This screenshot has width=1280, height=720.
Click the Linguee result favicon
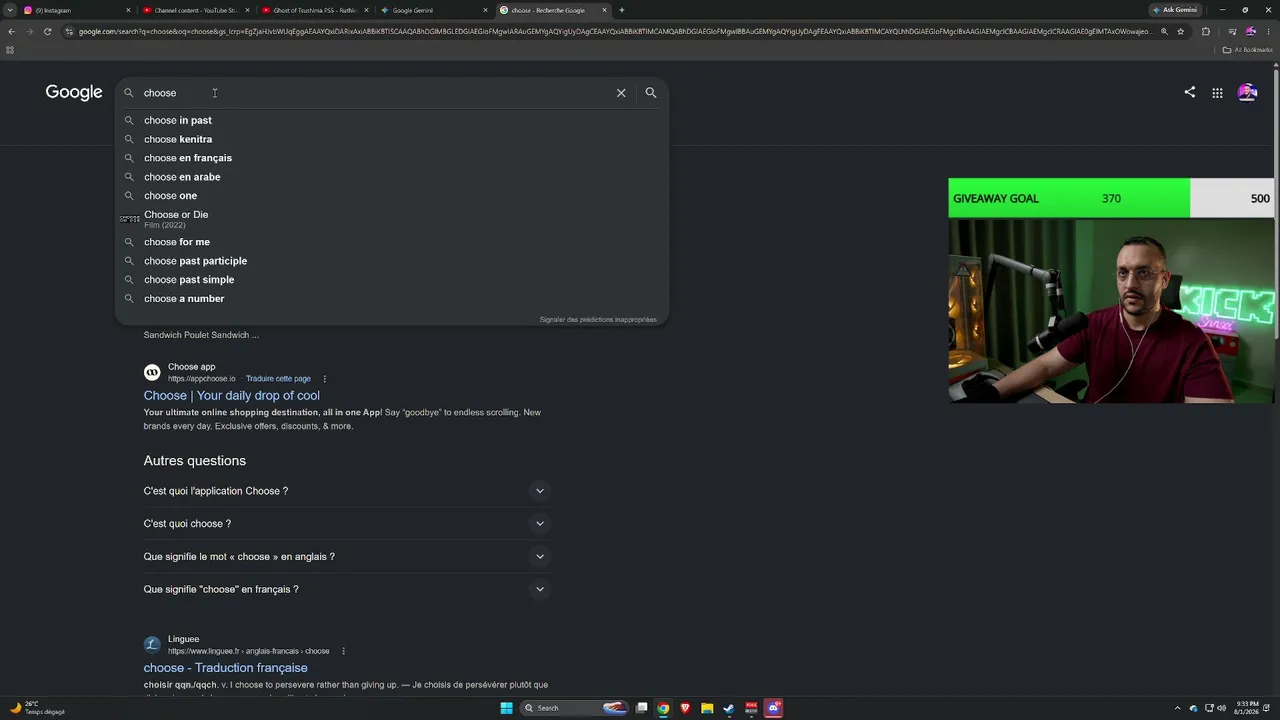pos(152,644)
